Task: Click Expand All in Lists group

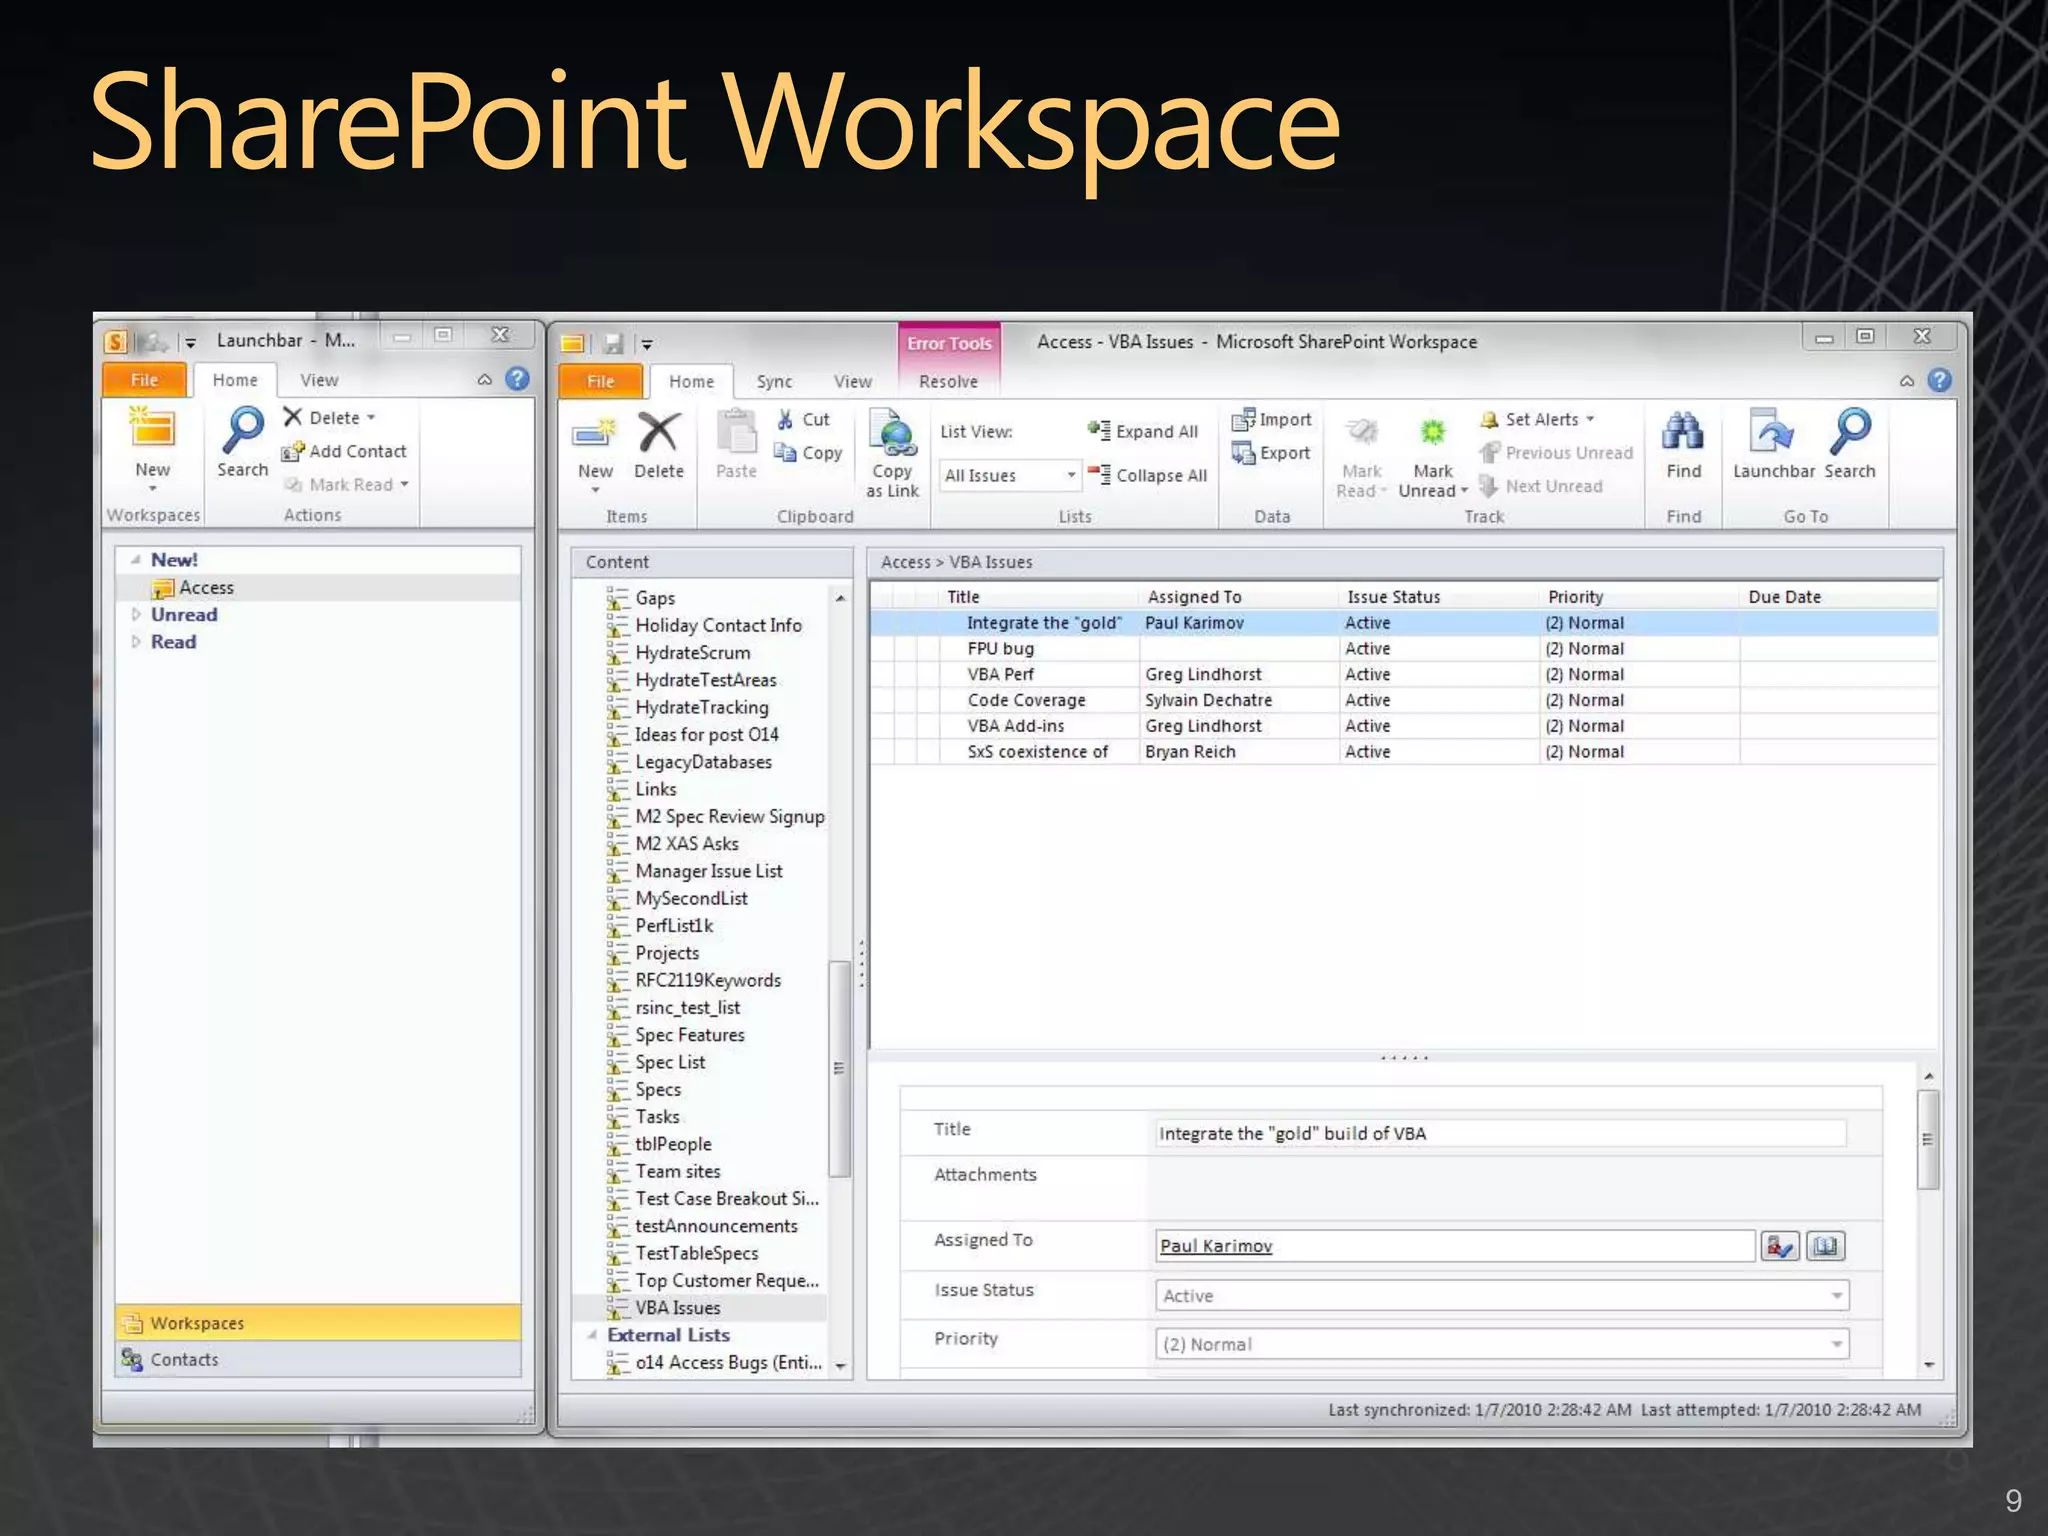Action: point(1143,431)
